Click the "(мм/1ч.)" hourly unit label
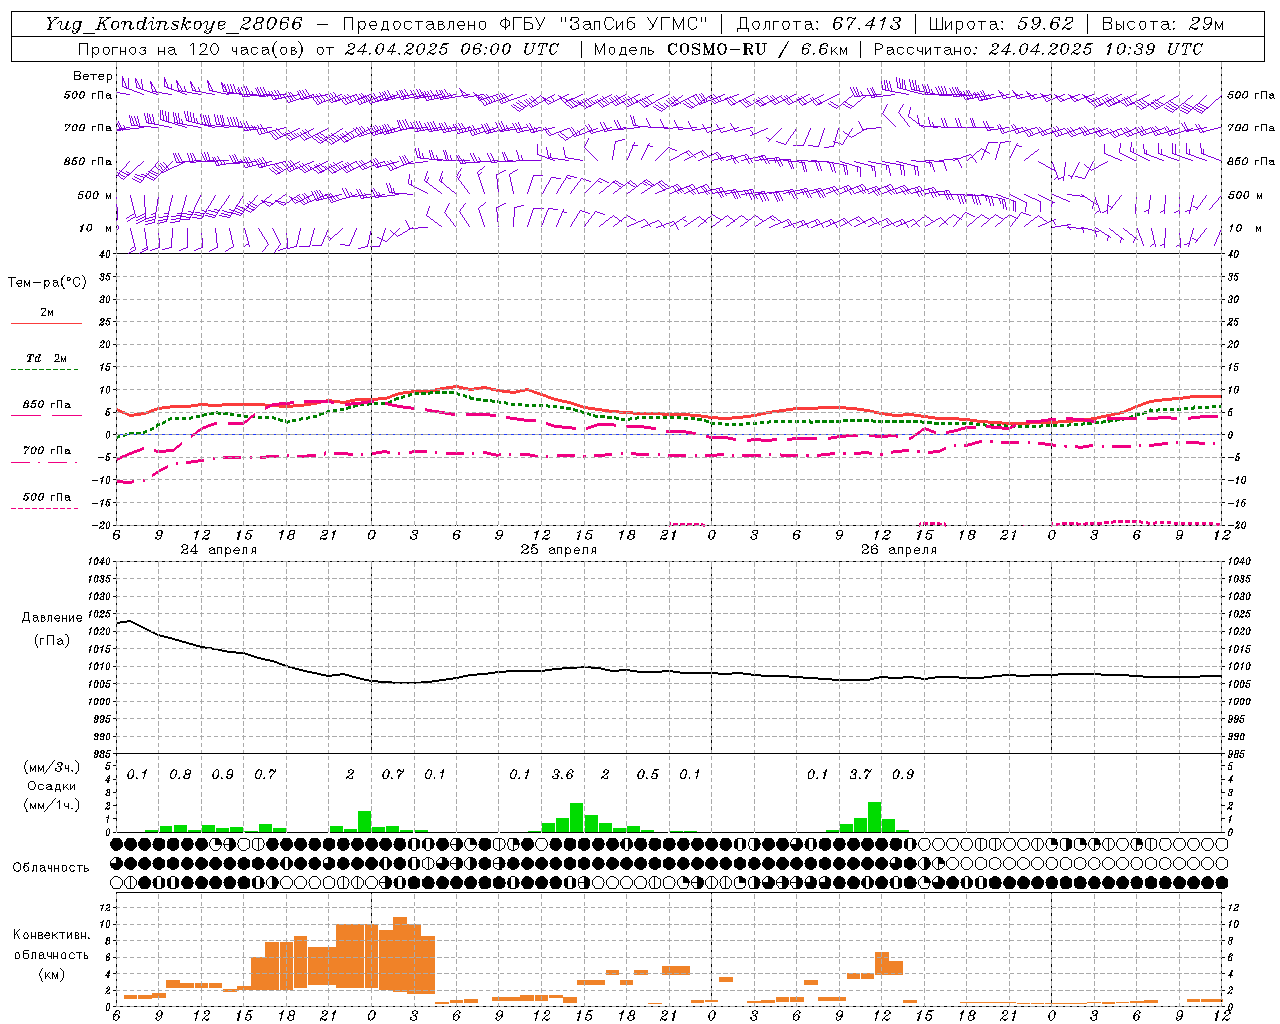The height and width of the screenshot is (1024, 1280). (52, 804)
